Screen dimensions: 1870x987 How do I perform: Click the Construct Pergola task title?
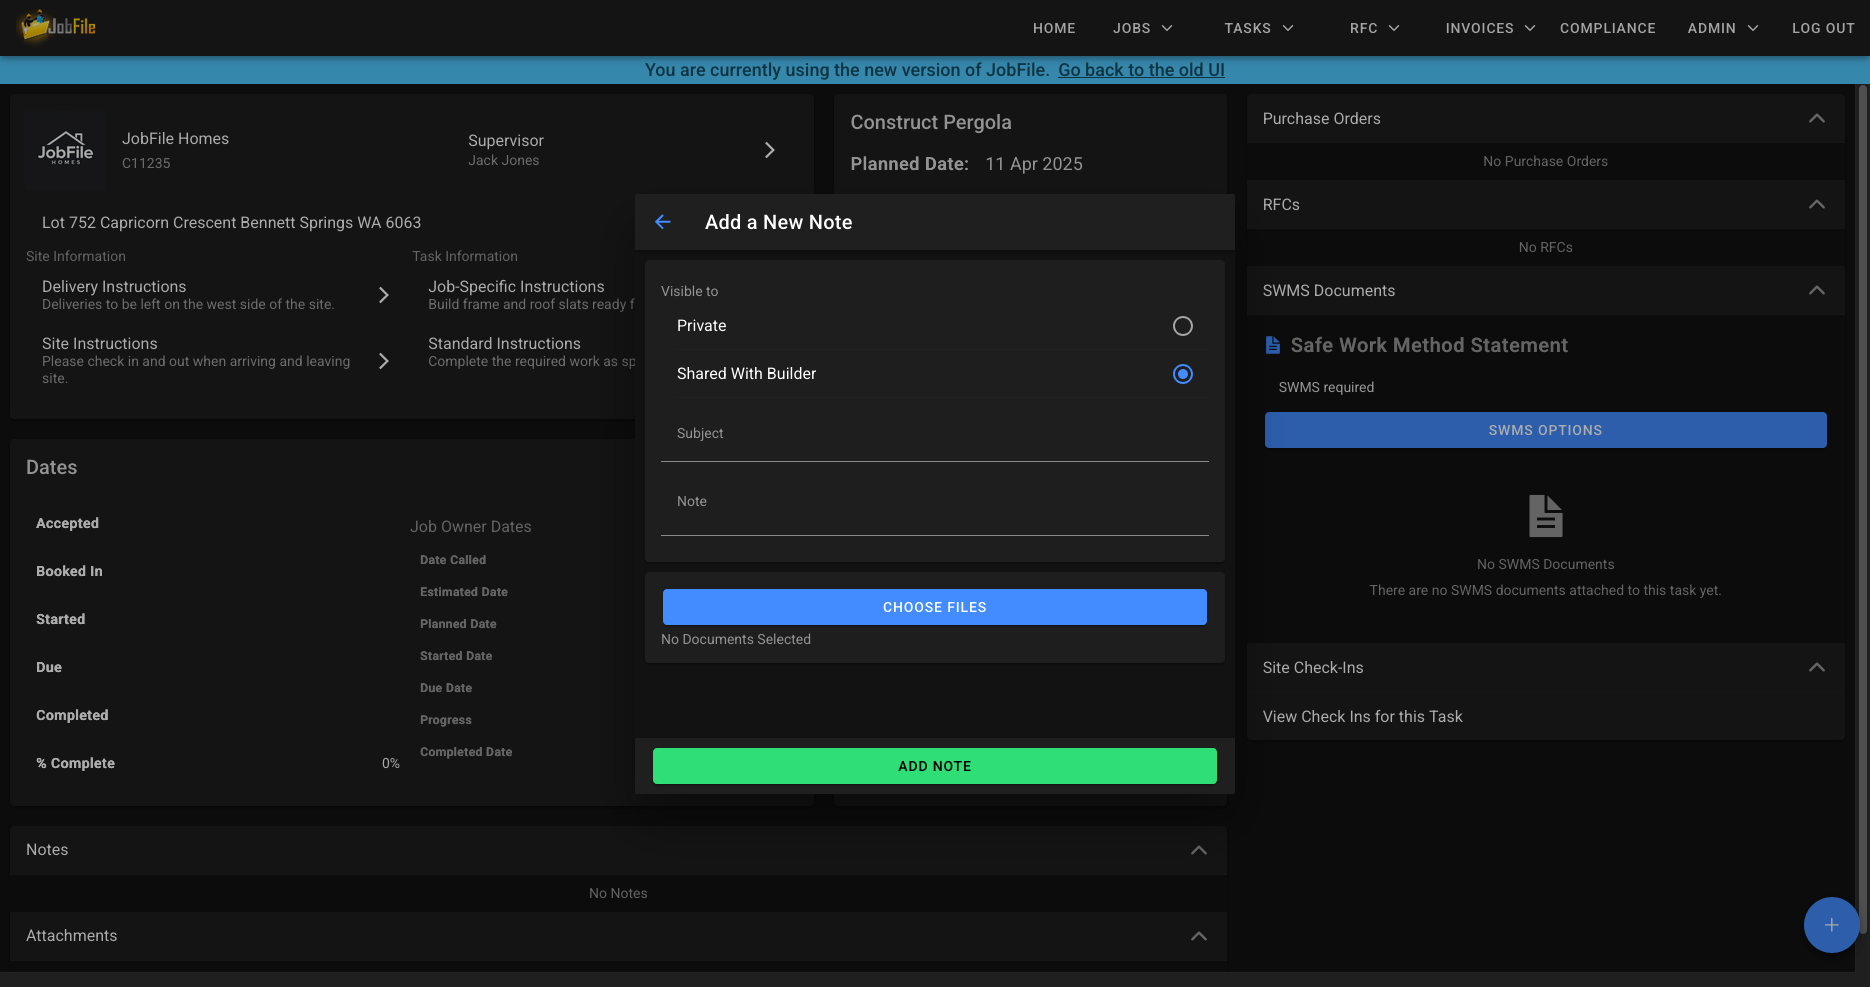(931, 122)
